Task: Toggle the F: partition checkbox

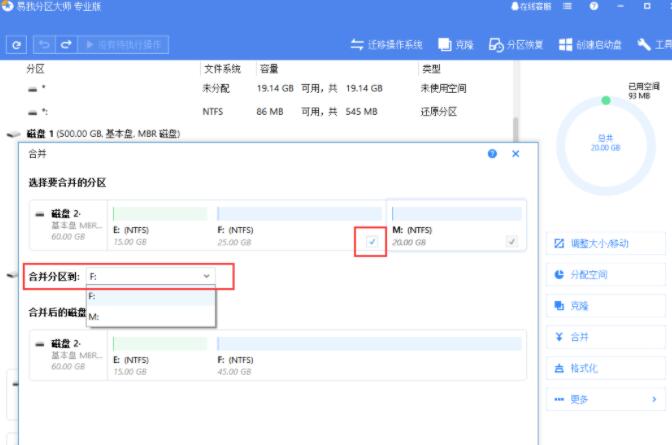Action: 371,242
